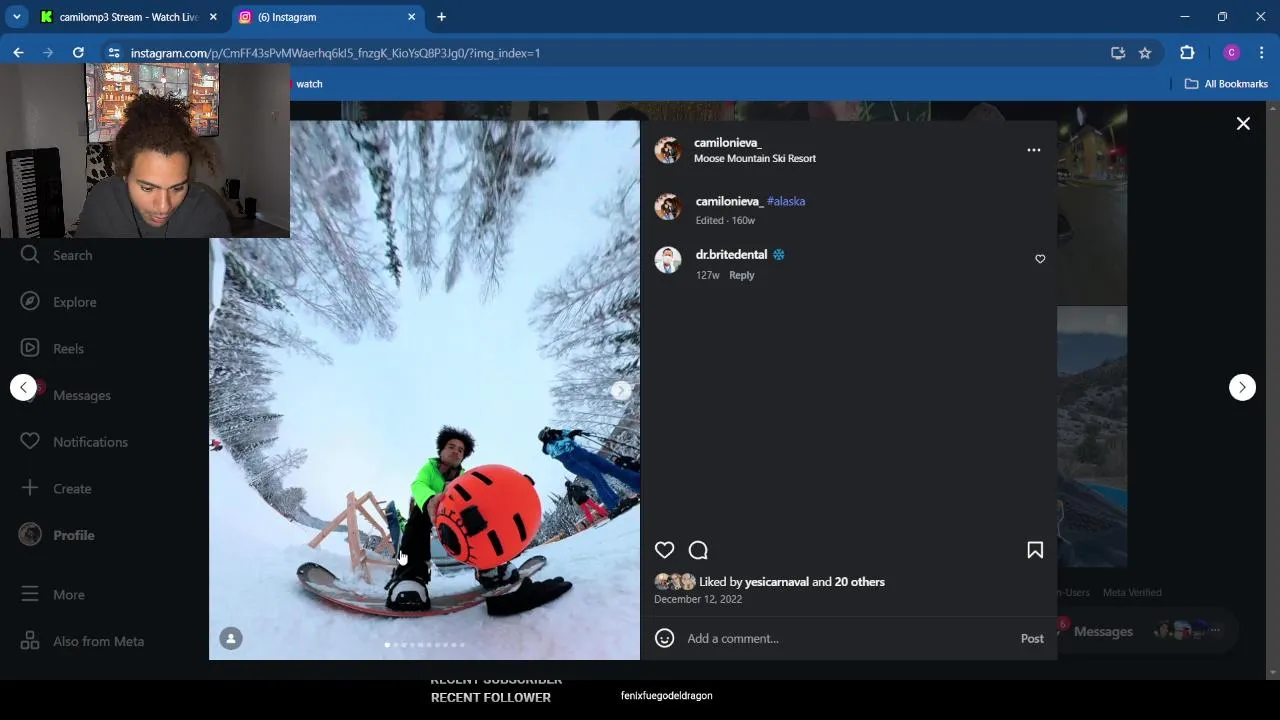Go to next post arrow

click(x=1242, y=388)
